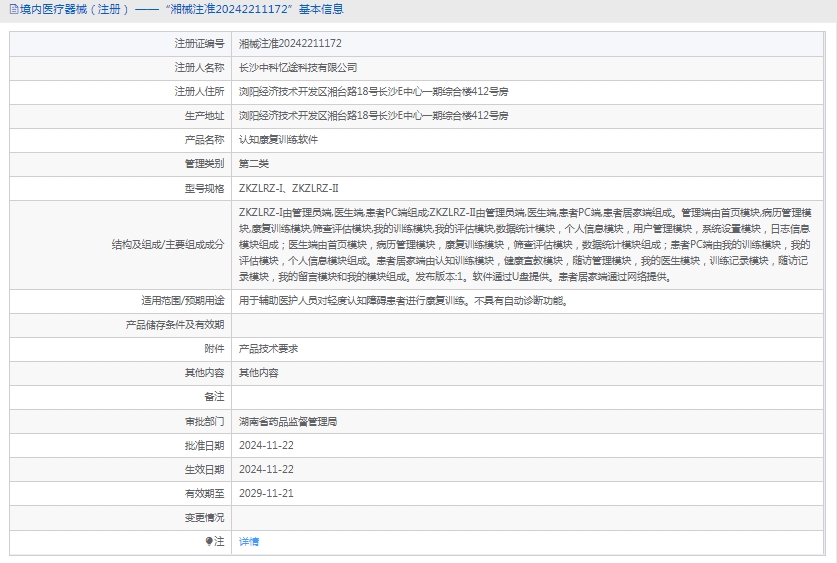Select registration number 湘械注准20242211172 in the table

pos(290,44)
